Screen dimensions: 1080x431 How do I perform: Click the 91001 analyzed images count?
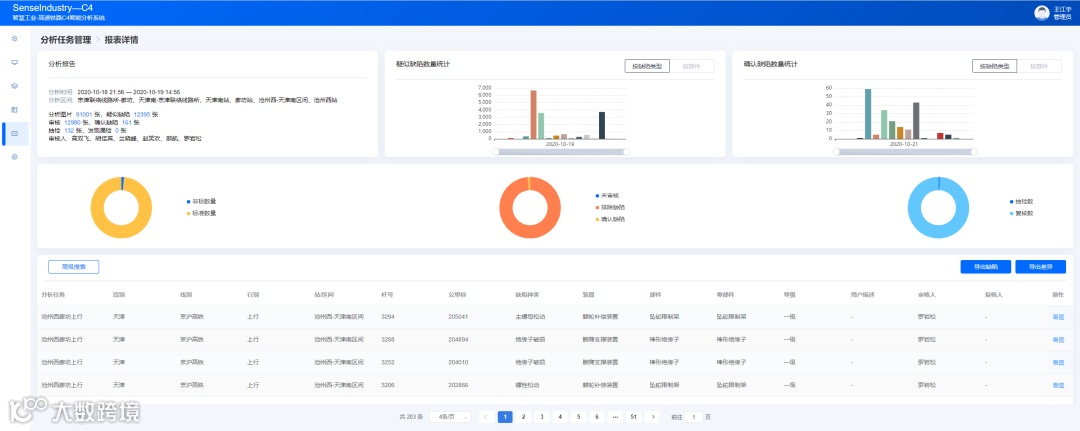(84, 114)
